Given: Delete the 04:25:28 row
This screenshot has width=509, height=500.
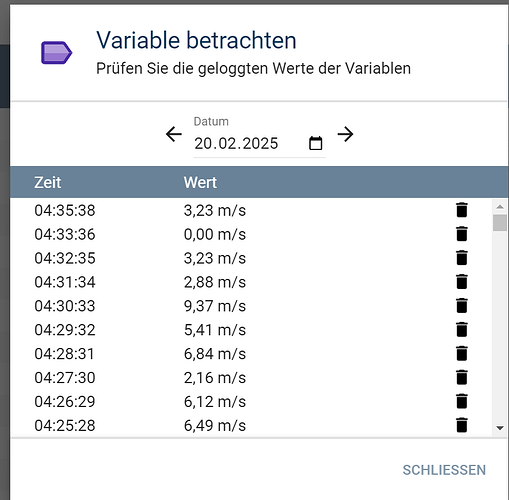Looking at the screenshot, I should [462, 425].
